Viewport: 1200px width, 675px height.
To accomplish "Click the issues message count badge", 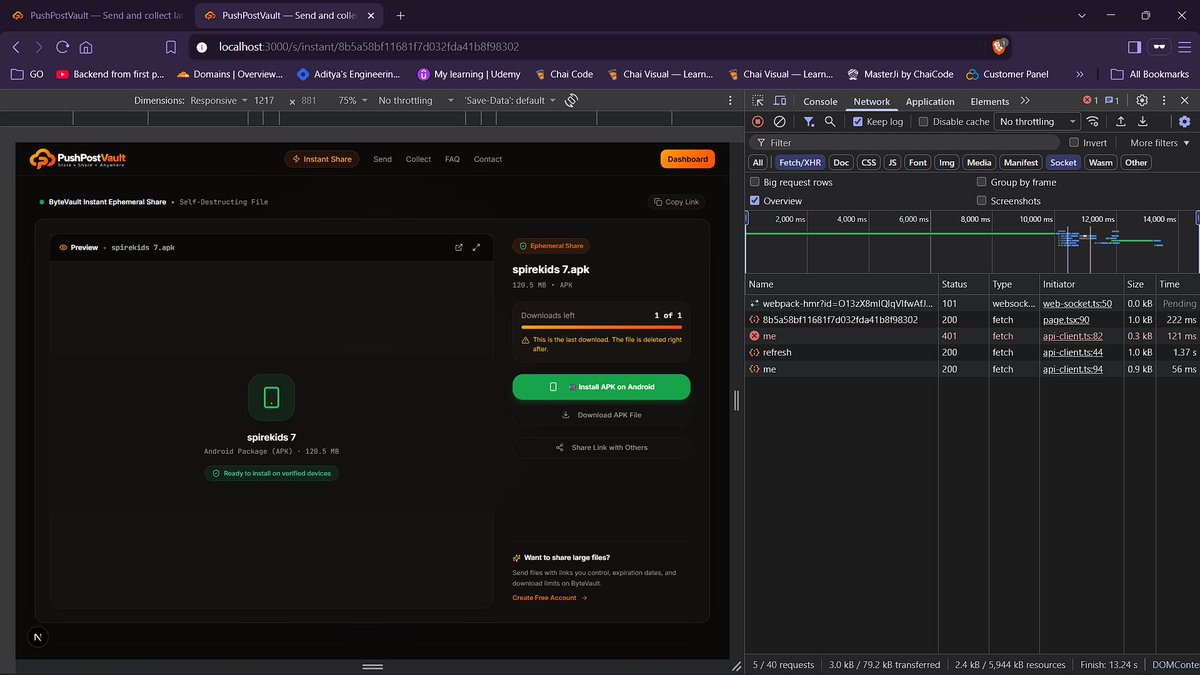I will [1112, 101].
